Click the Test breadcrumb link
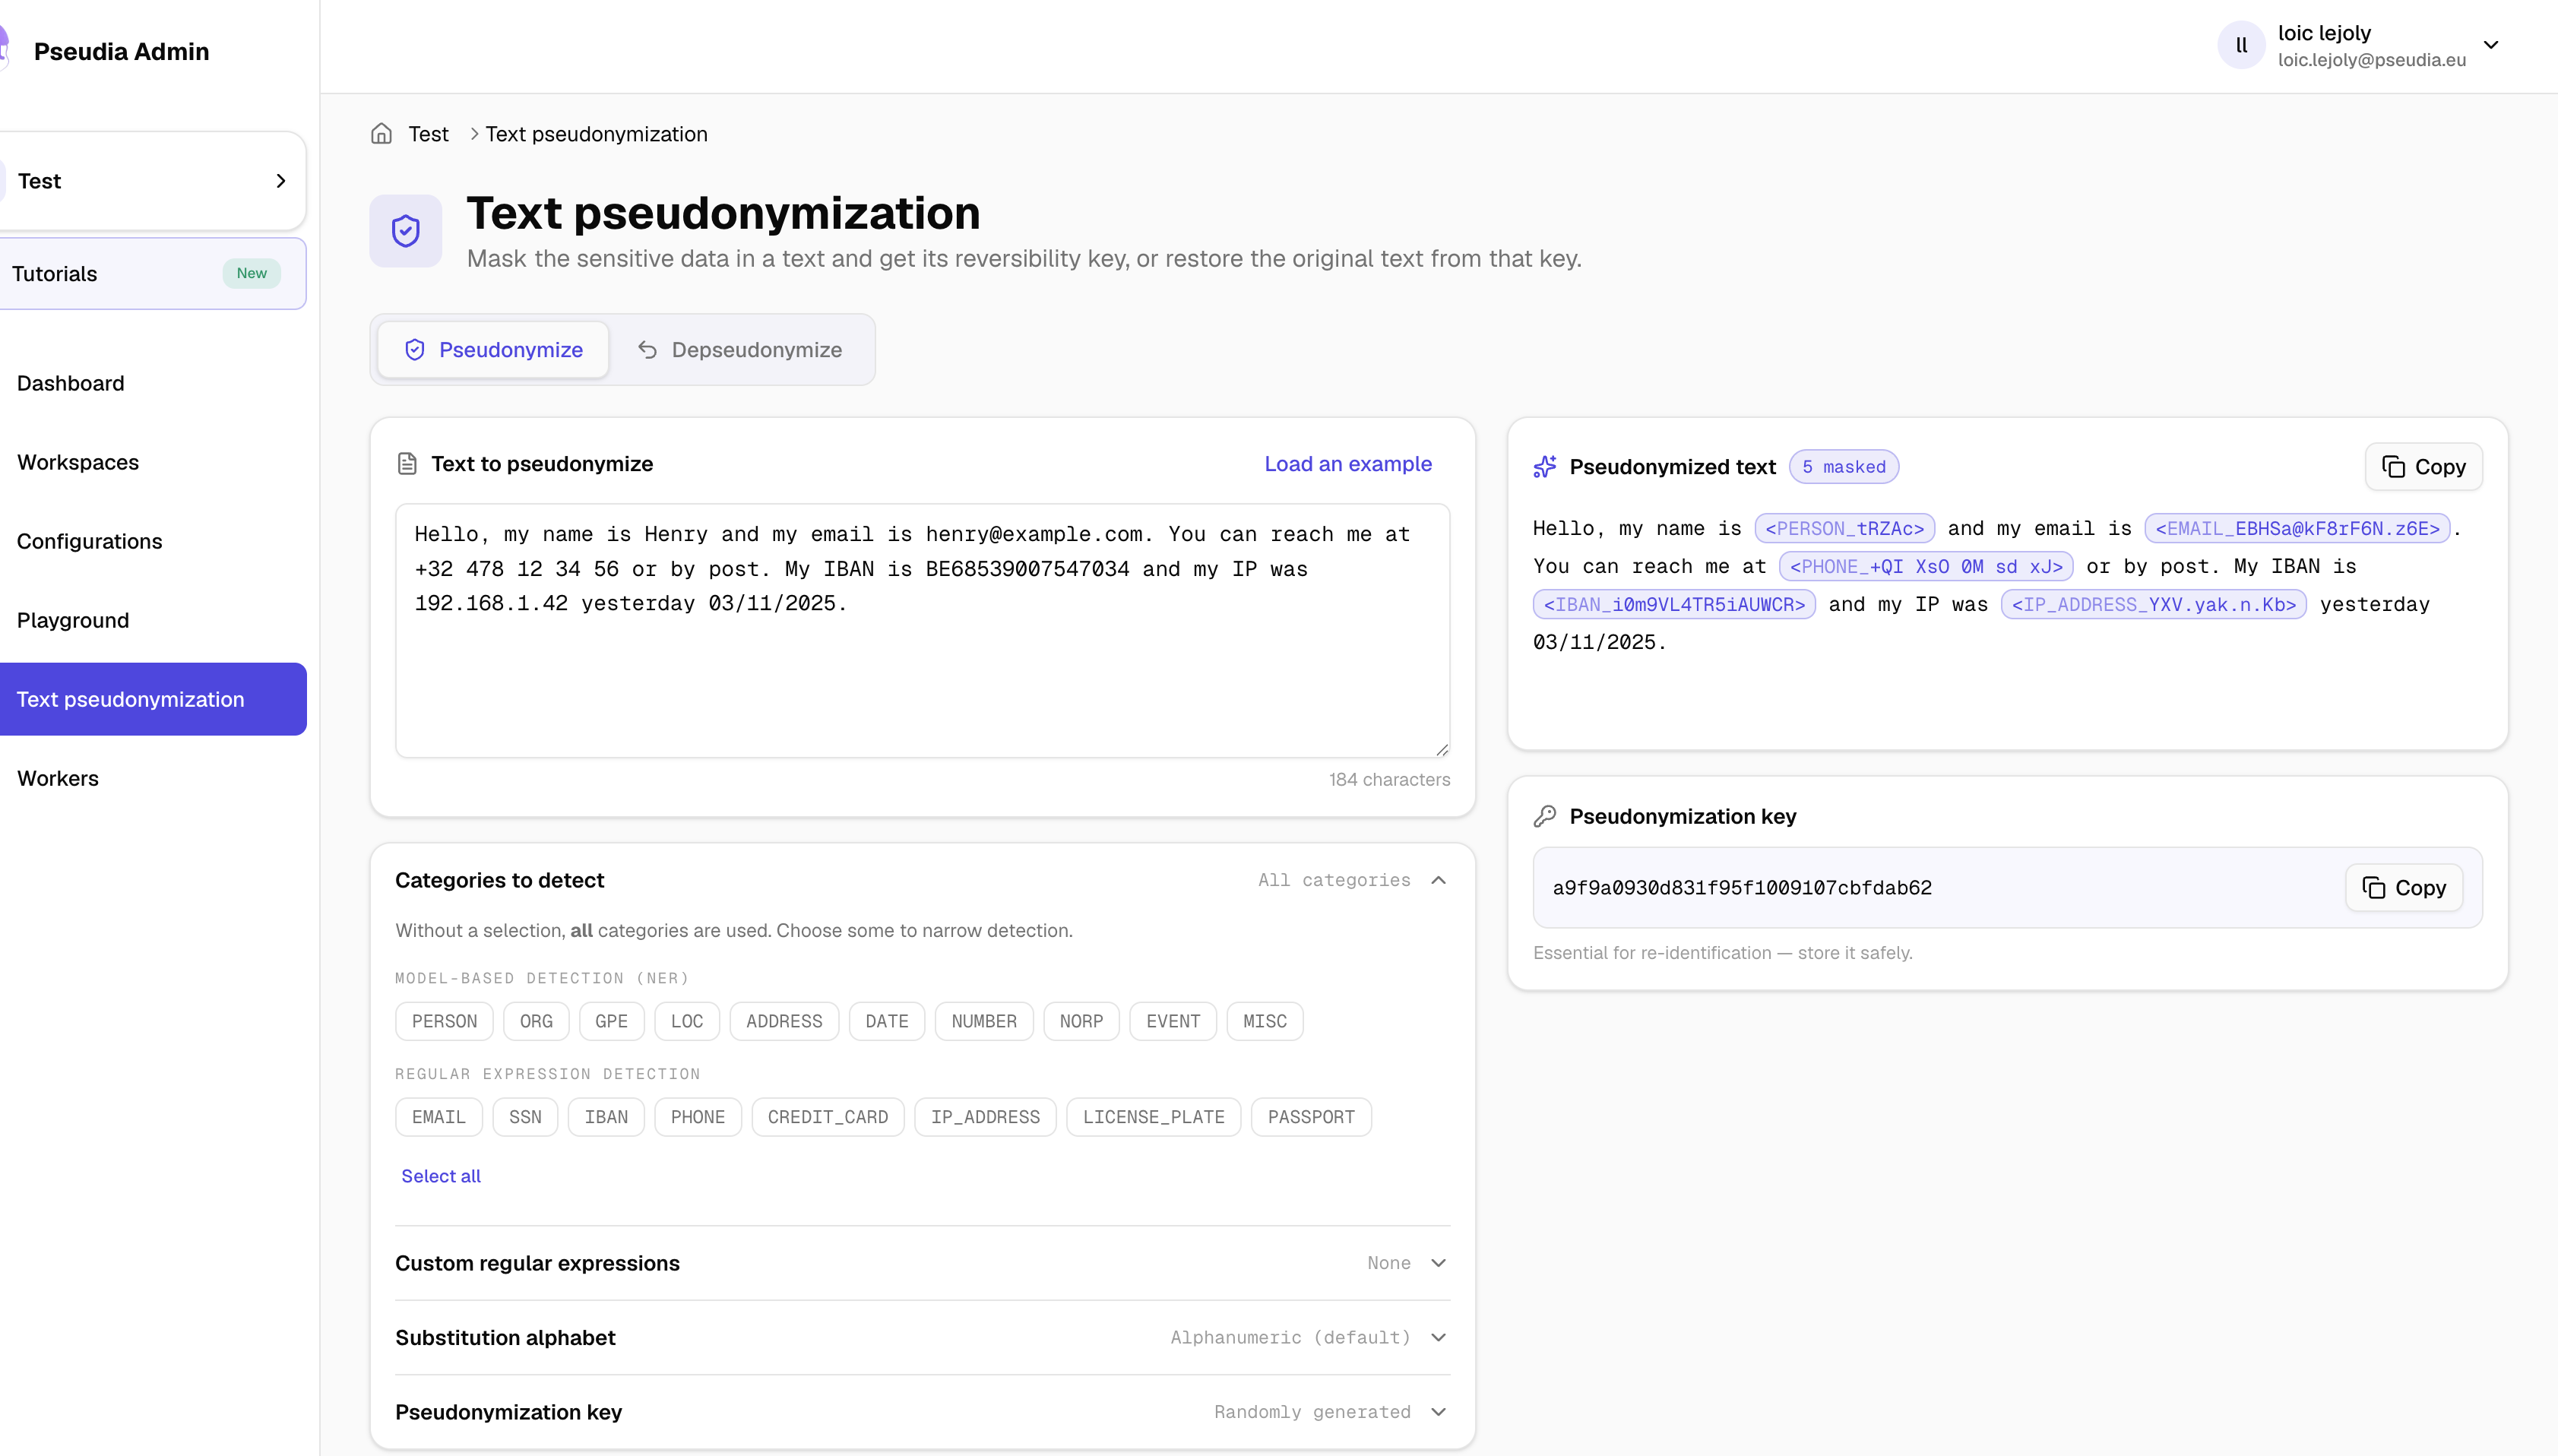The image size is (2558, 1456). 428,134
